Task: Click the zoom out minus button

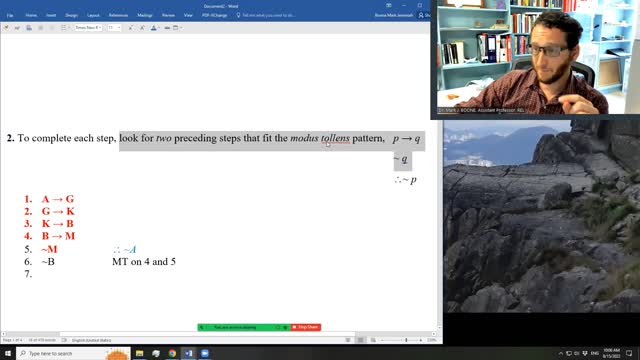Action: click(x=382, y=340)
